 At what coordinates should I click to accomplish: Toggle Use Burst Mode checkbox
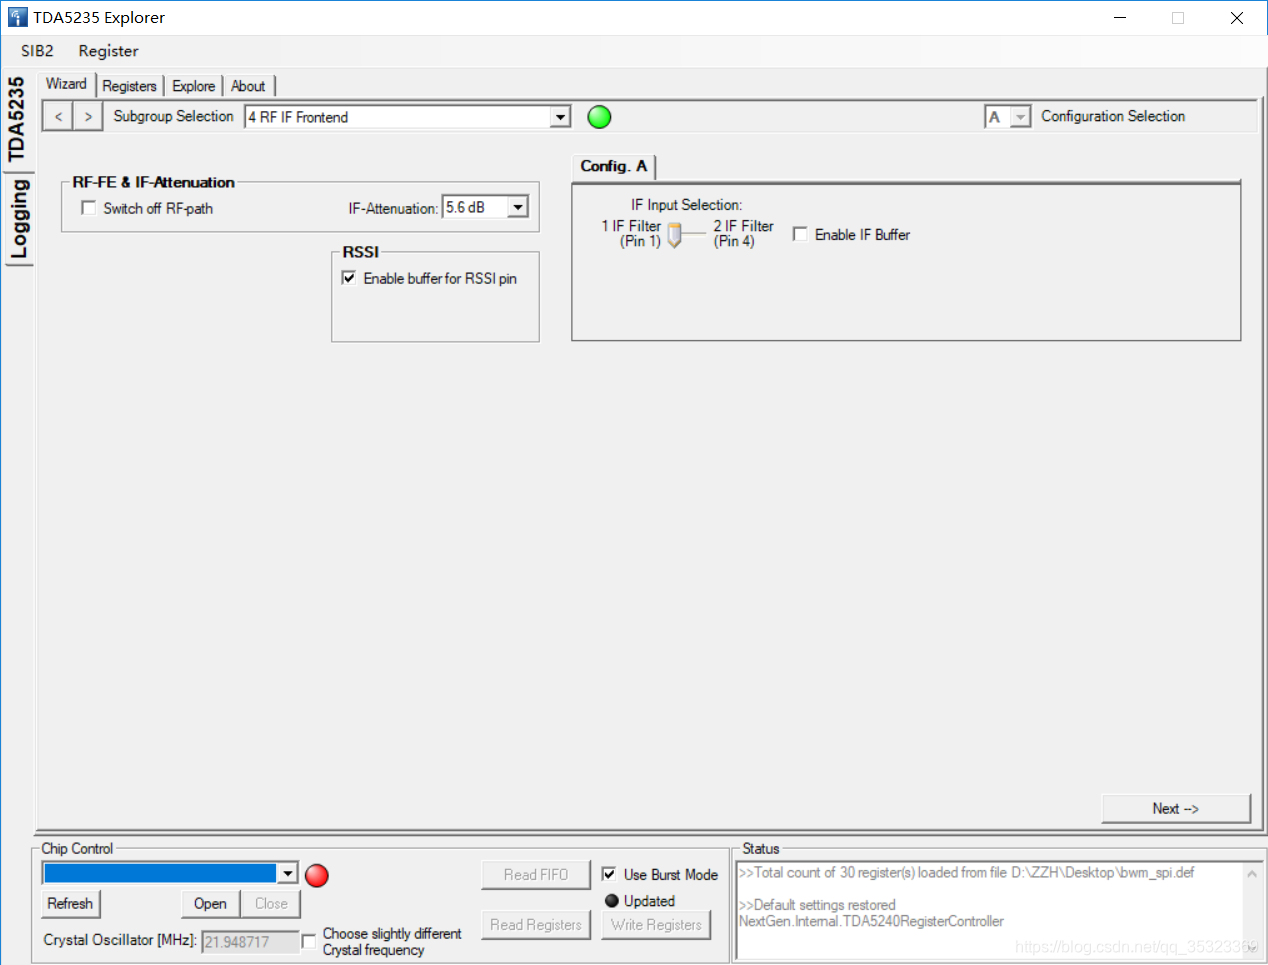coord(609,874)
